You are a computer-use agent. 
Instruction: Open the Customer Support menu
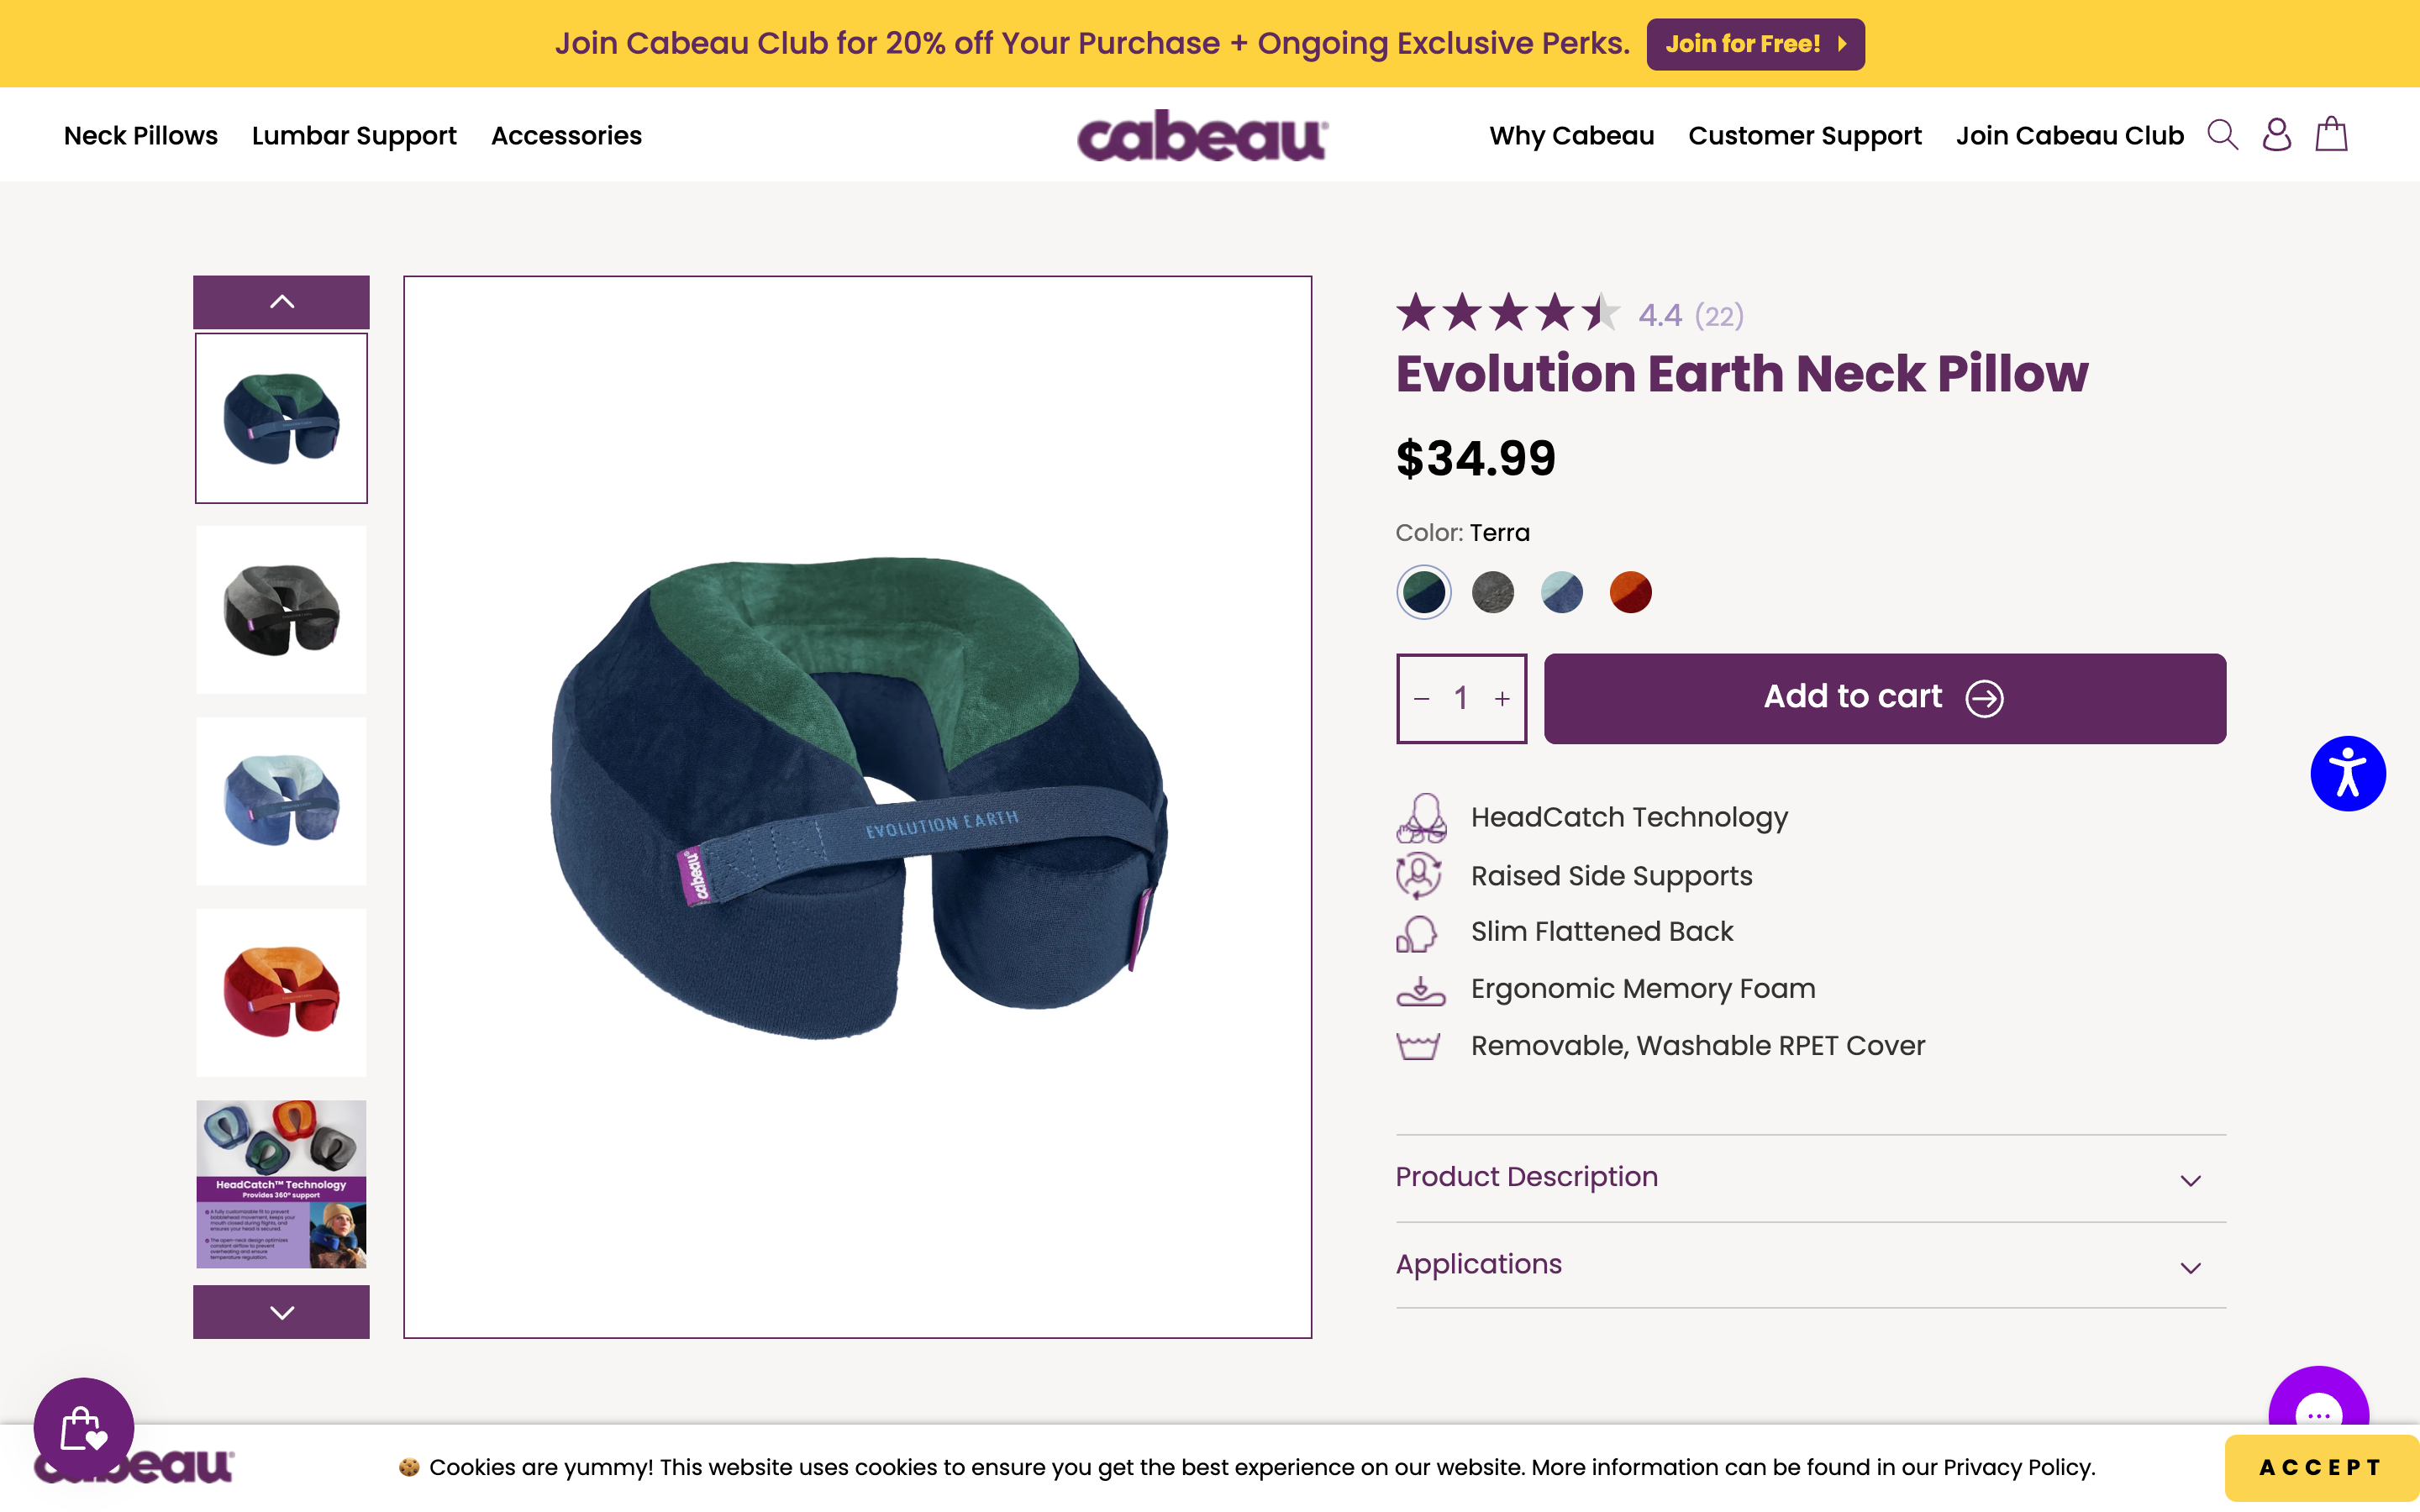(x=1805, y=136)
